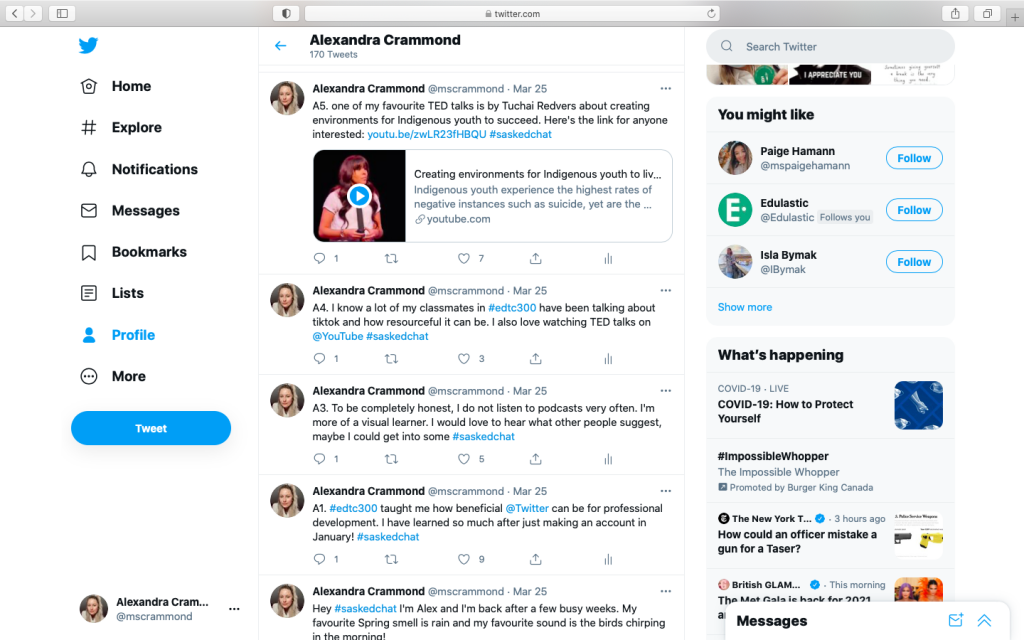
Task: Go back using the blue arrow icon
Action: tap(281, 46)
